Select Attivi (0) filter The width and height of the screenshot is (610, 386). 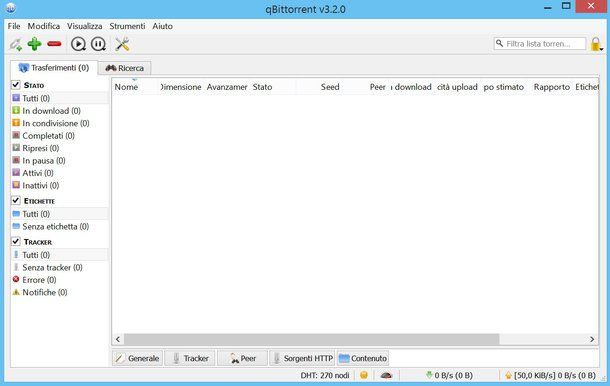coord(60,173)
